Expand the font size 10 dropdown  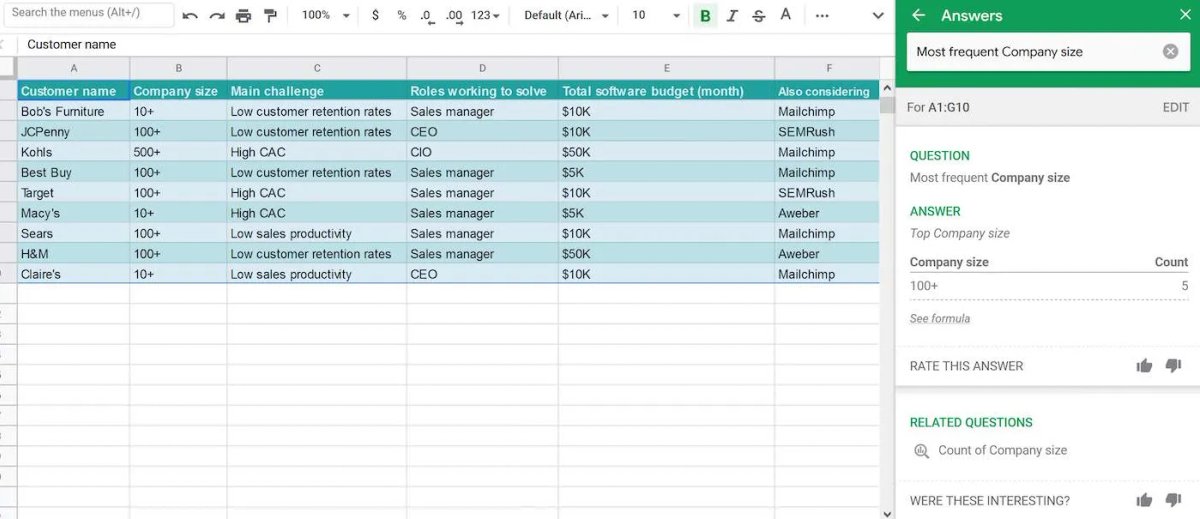click(x=656, y=16)
